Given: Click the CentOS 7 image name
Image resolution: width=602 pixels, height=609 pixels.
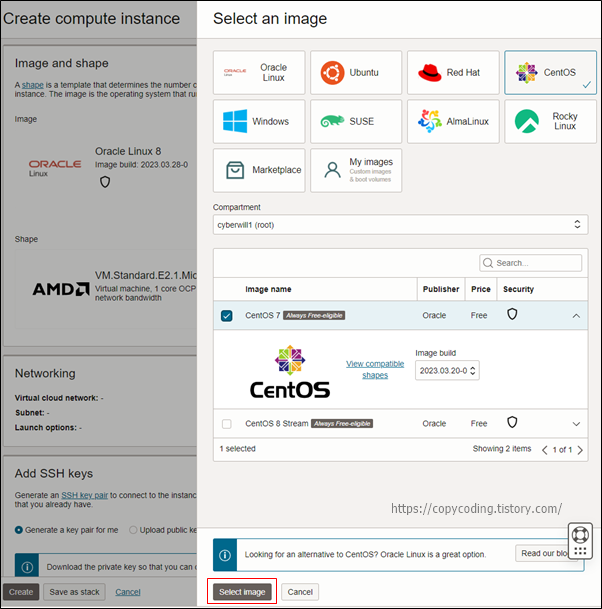Looking at the screenshot, I should [x=263, y=315].
